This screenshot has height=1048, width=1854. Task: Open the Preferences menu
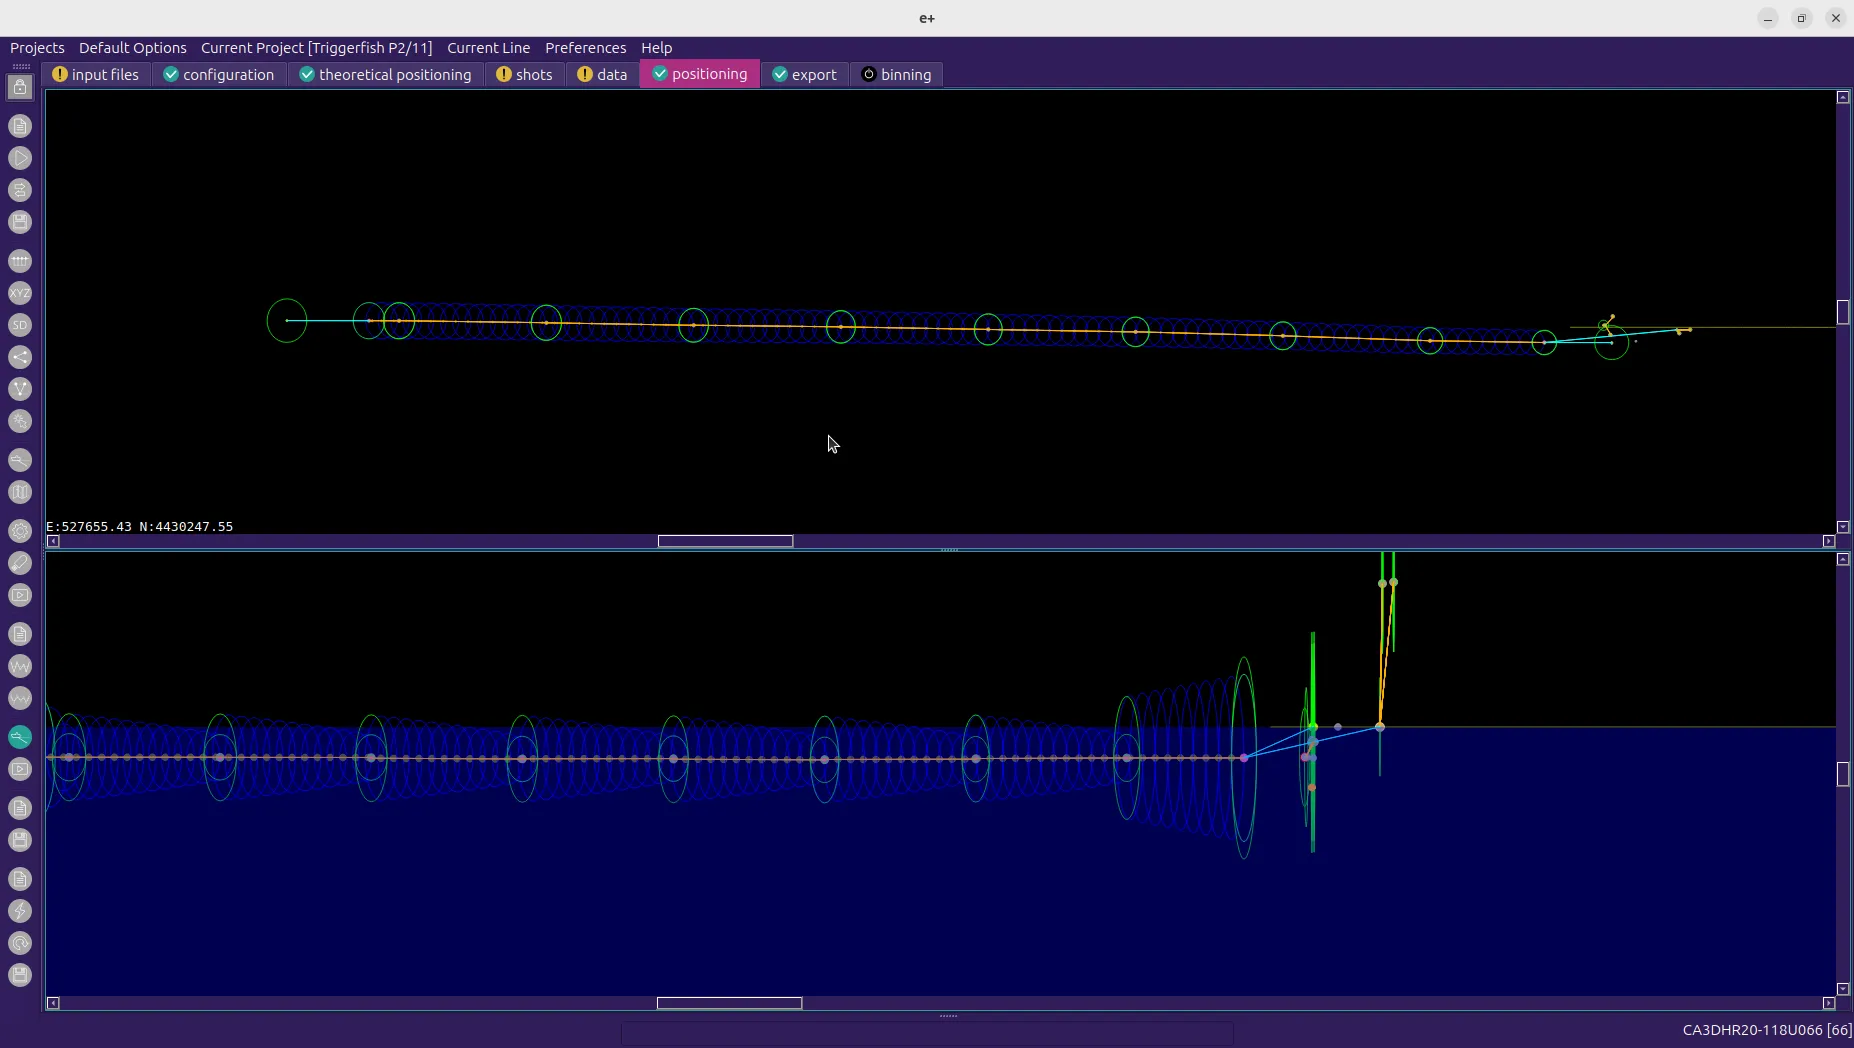585,48
